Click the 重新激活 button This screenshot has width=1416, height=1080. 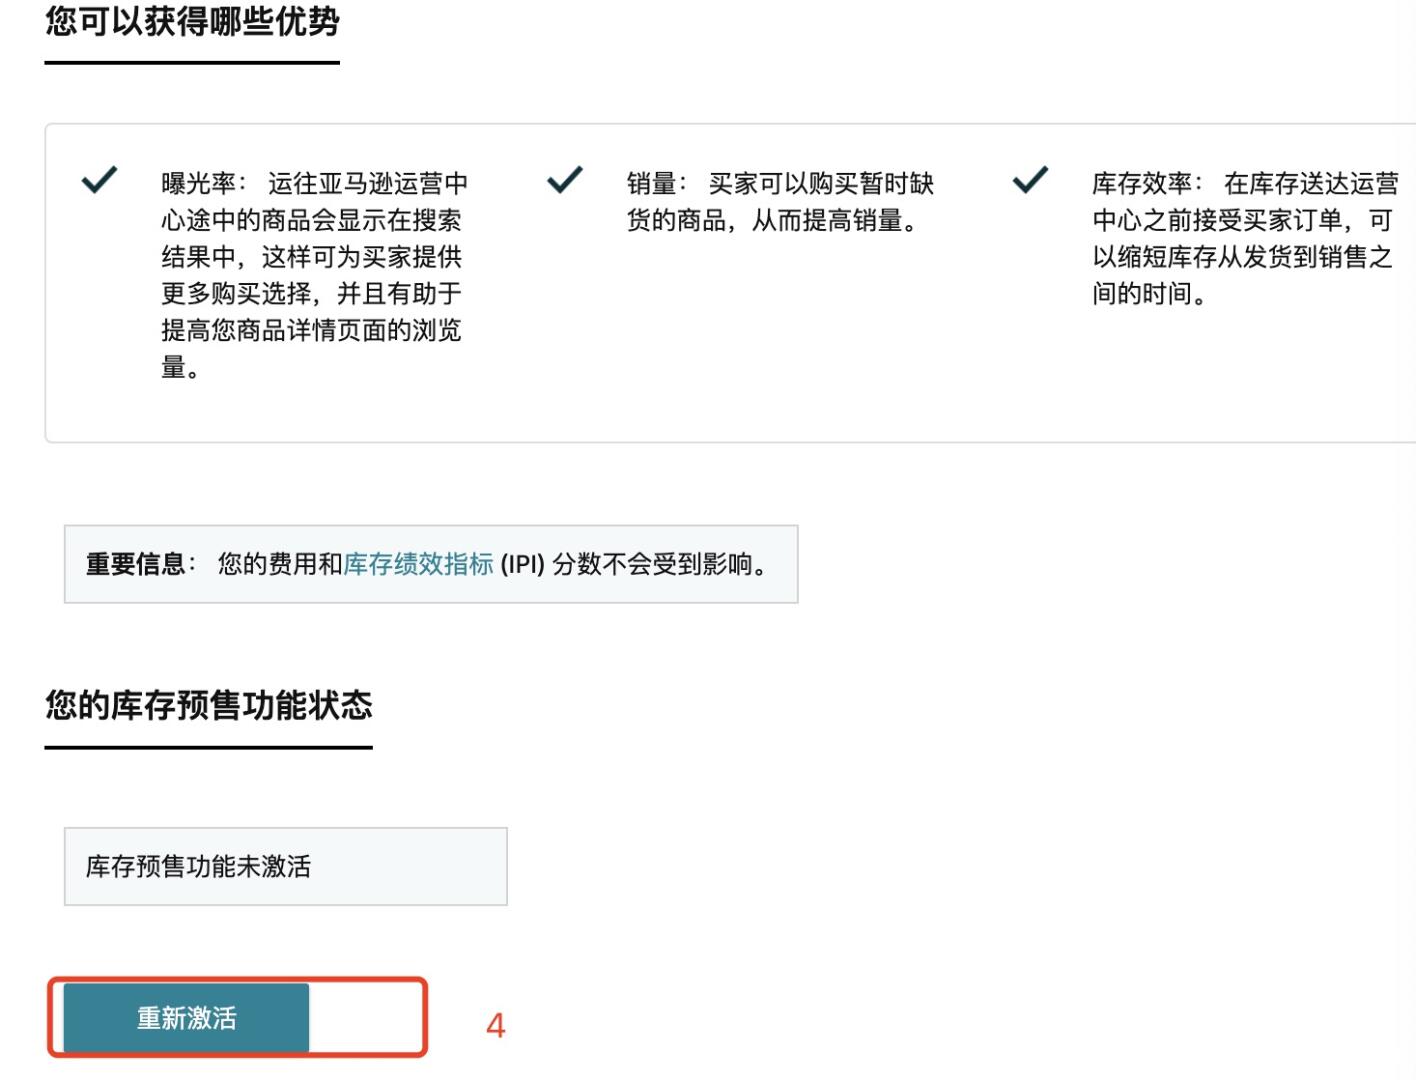[x=186, y=1018]
